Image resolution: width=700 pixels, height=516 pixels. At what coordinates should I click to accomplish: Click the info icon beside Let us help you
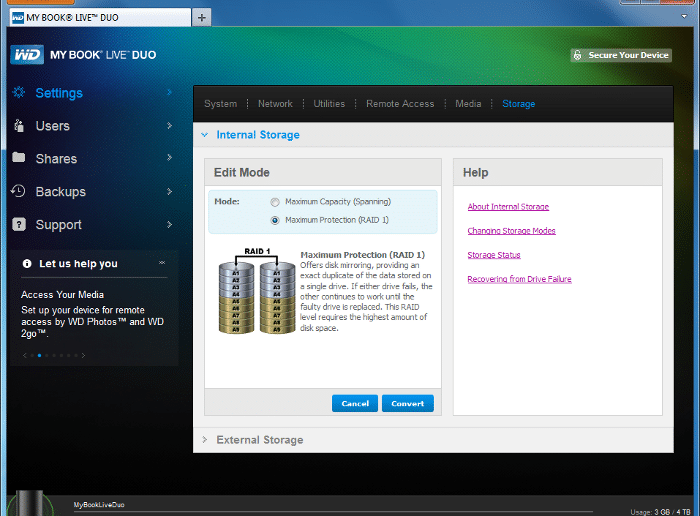27,264
